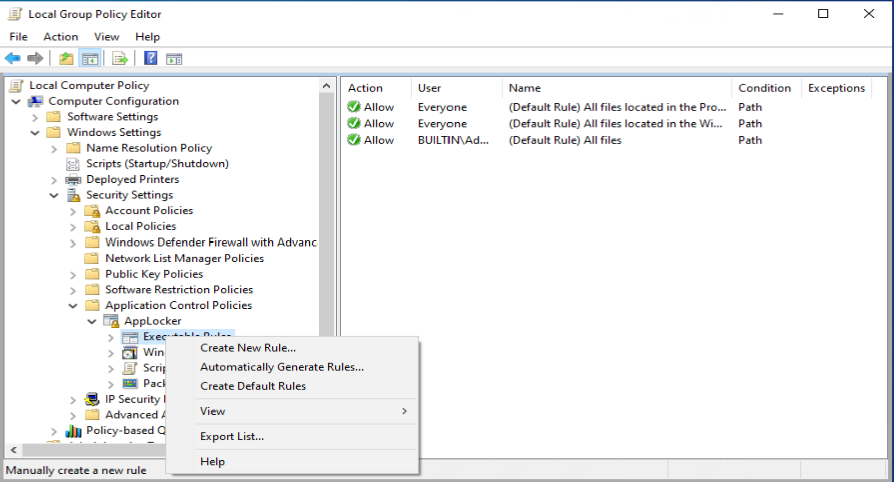The width and height of the screenshot is (894, 482).
Task: Open Help via blue question mark icon
Action: click(150, 58)
